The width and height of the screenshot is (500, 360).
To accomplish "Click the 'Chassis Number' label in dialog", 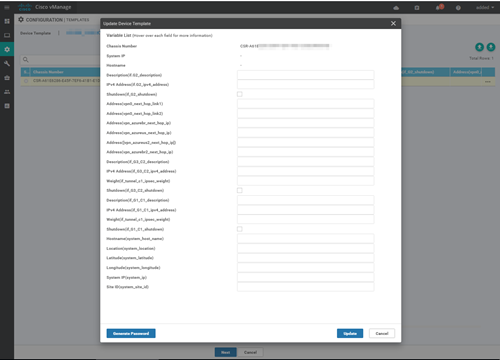I will (x=122, y=46).
